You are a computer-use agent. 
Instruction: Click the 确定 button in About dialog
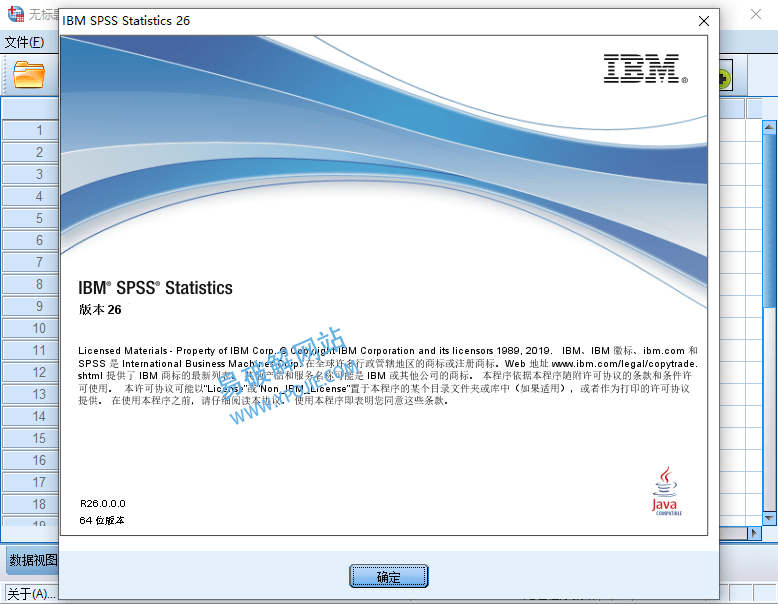coord(389,576)
